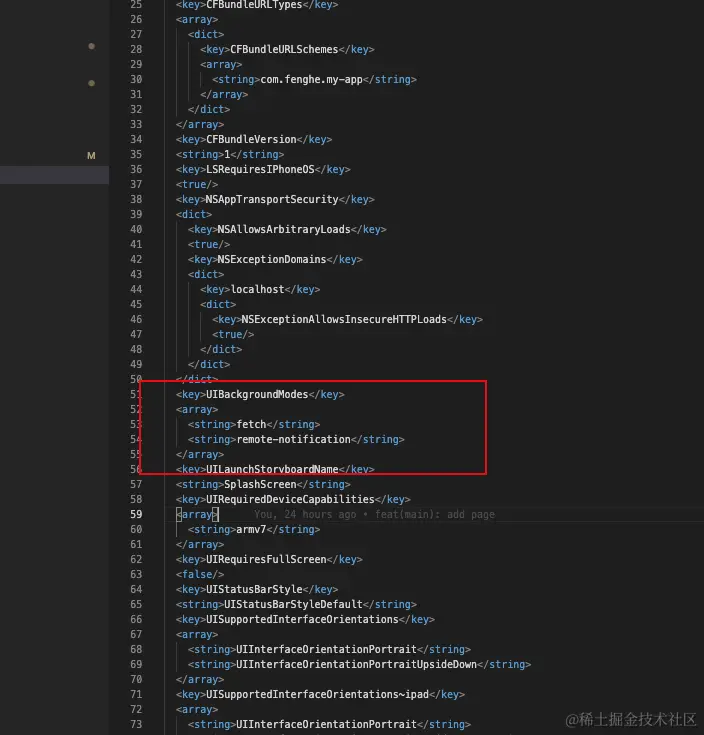Click the UISupportedInterfaceOrientations~ipad key text

(317, 694)
